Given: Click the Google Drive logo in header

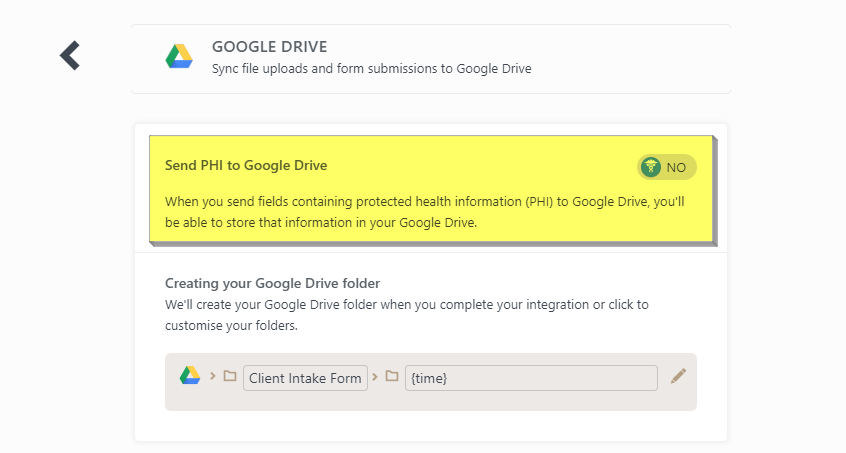Looking at the screenshot, I should pyautogui.click(x=179, y=57).
